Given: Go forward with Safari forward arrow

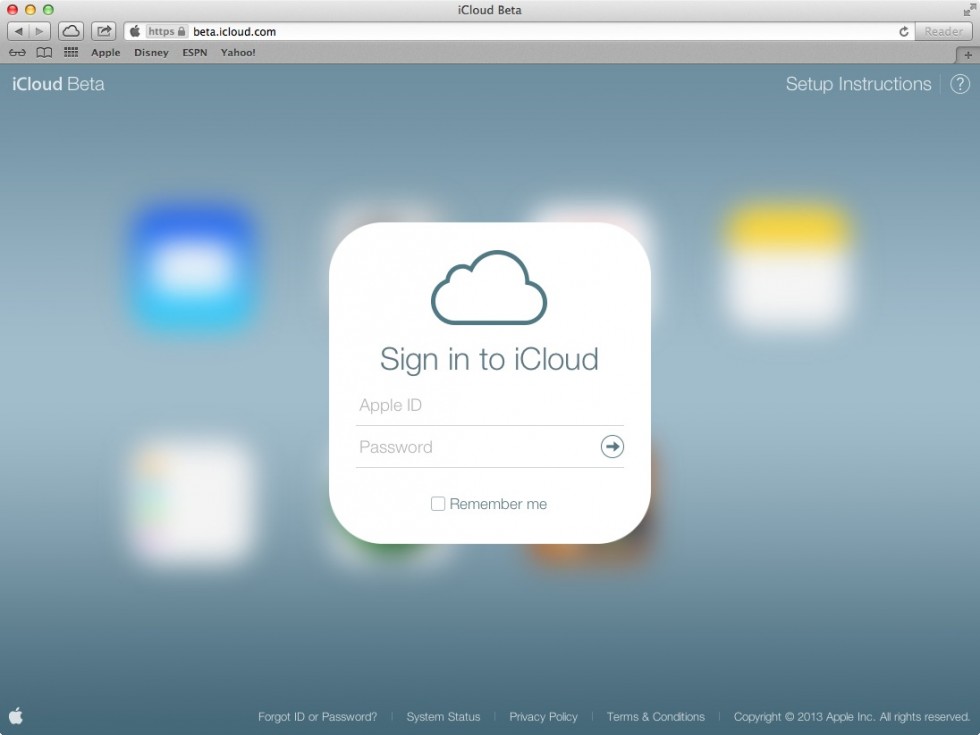Looking at the screenshot, I should click(x=39, y=31).
